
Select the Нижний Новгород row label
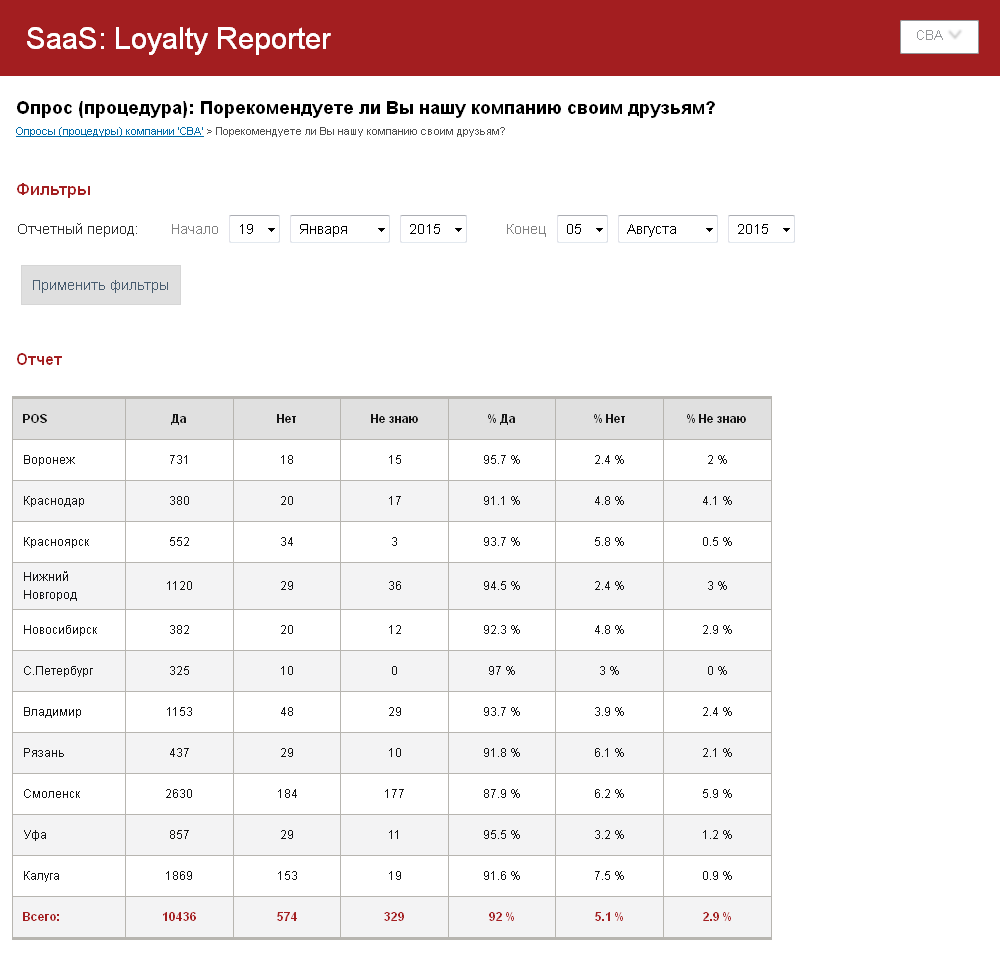coord(50,586)
